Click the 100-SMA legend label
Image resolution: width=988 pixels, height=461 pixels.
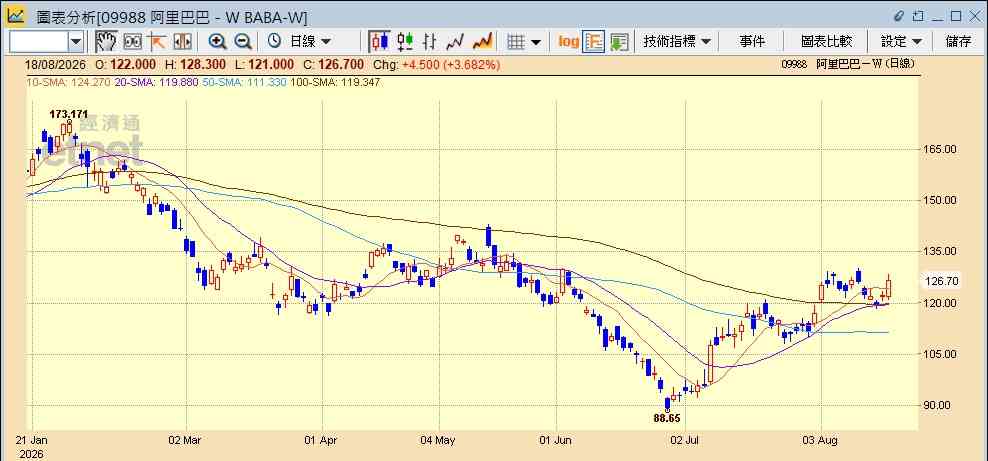tap(335, 82)
